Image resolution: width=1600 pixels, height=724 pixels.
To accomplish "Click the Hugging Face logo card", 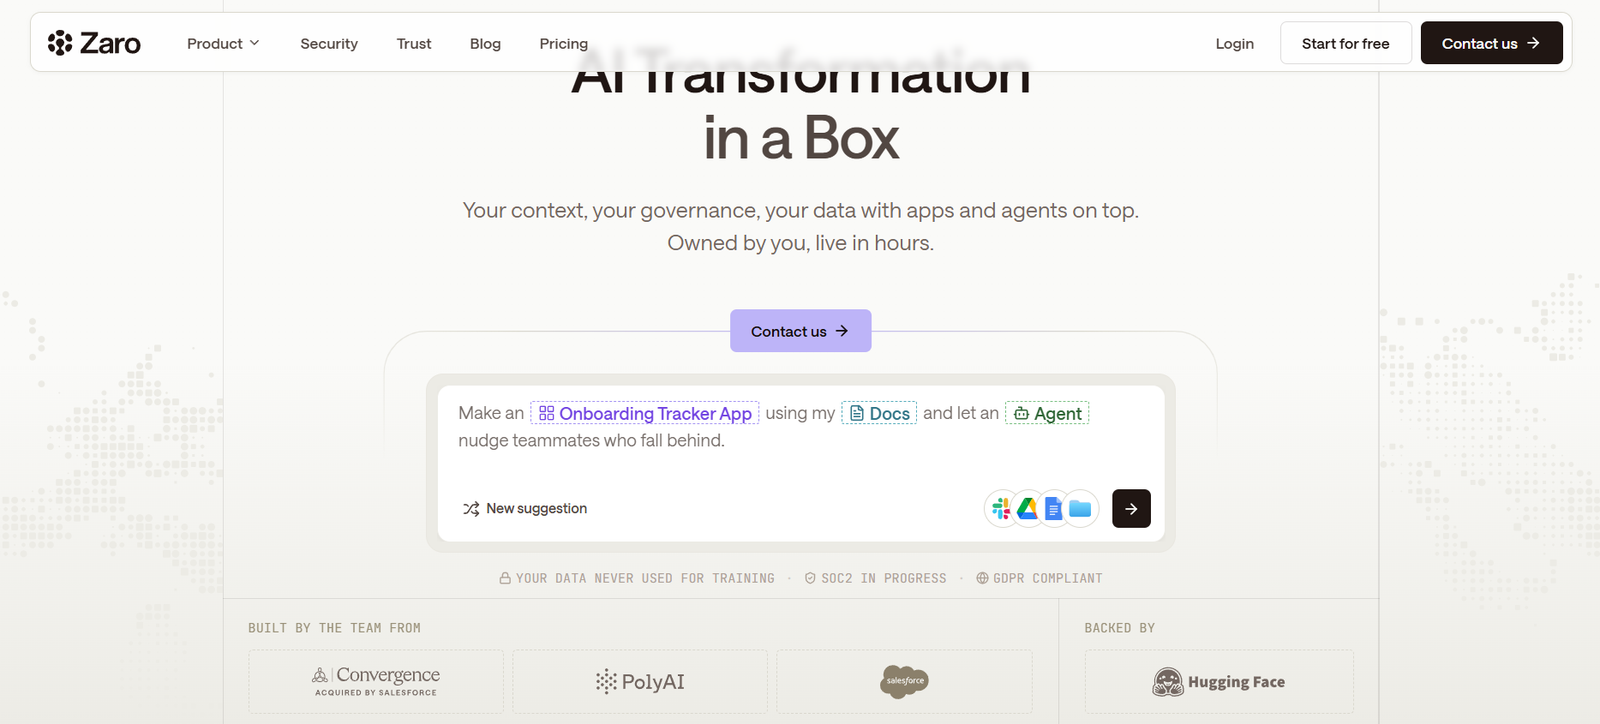I will pyautogui.click(x=1219, y=682).
